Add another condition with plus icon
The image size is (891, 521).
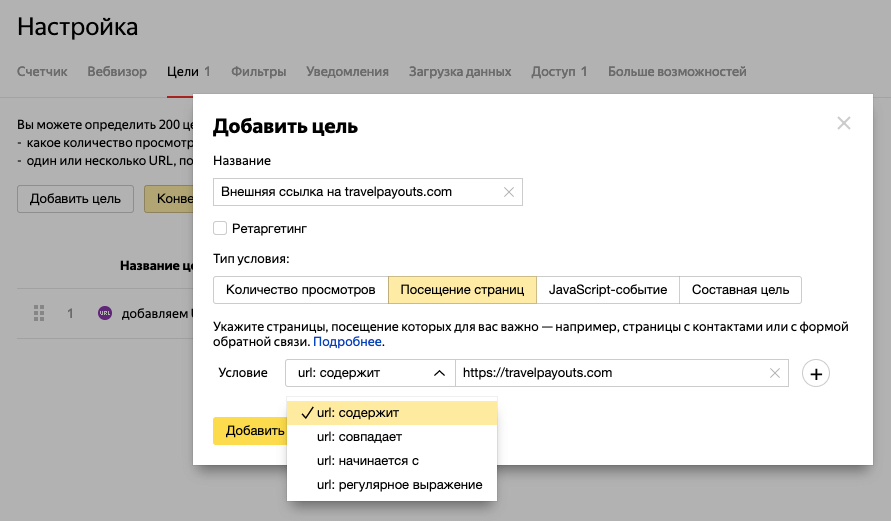pyautogui.click(x=816, y=374)
